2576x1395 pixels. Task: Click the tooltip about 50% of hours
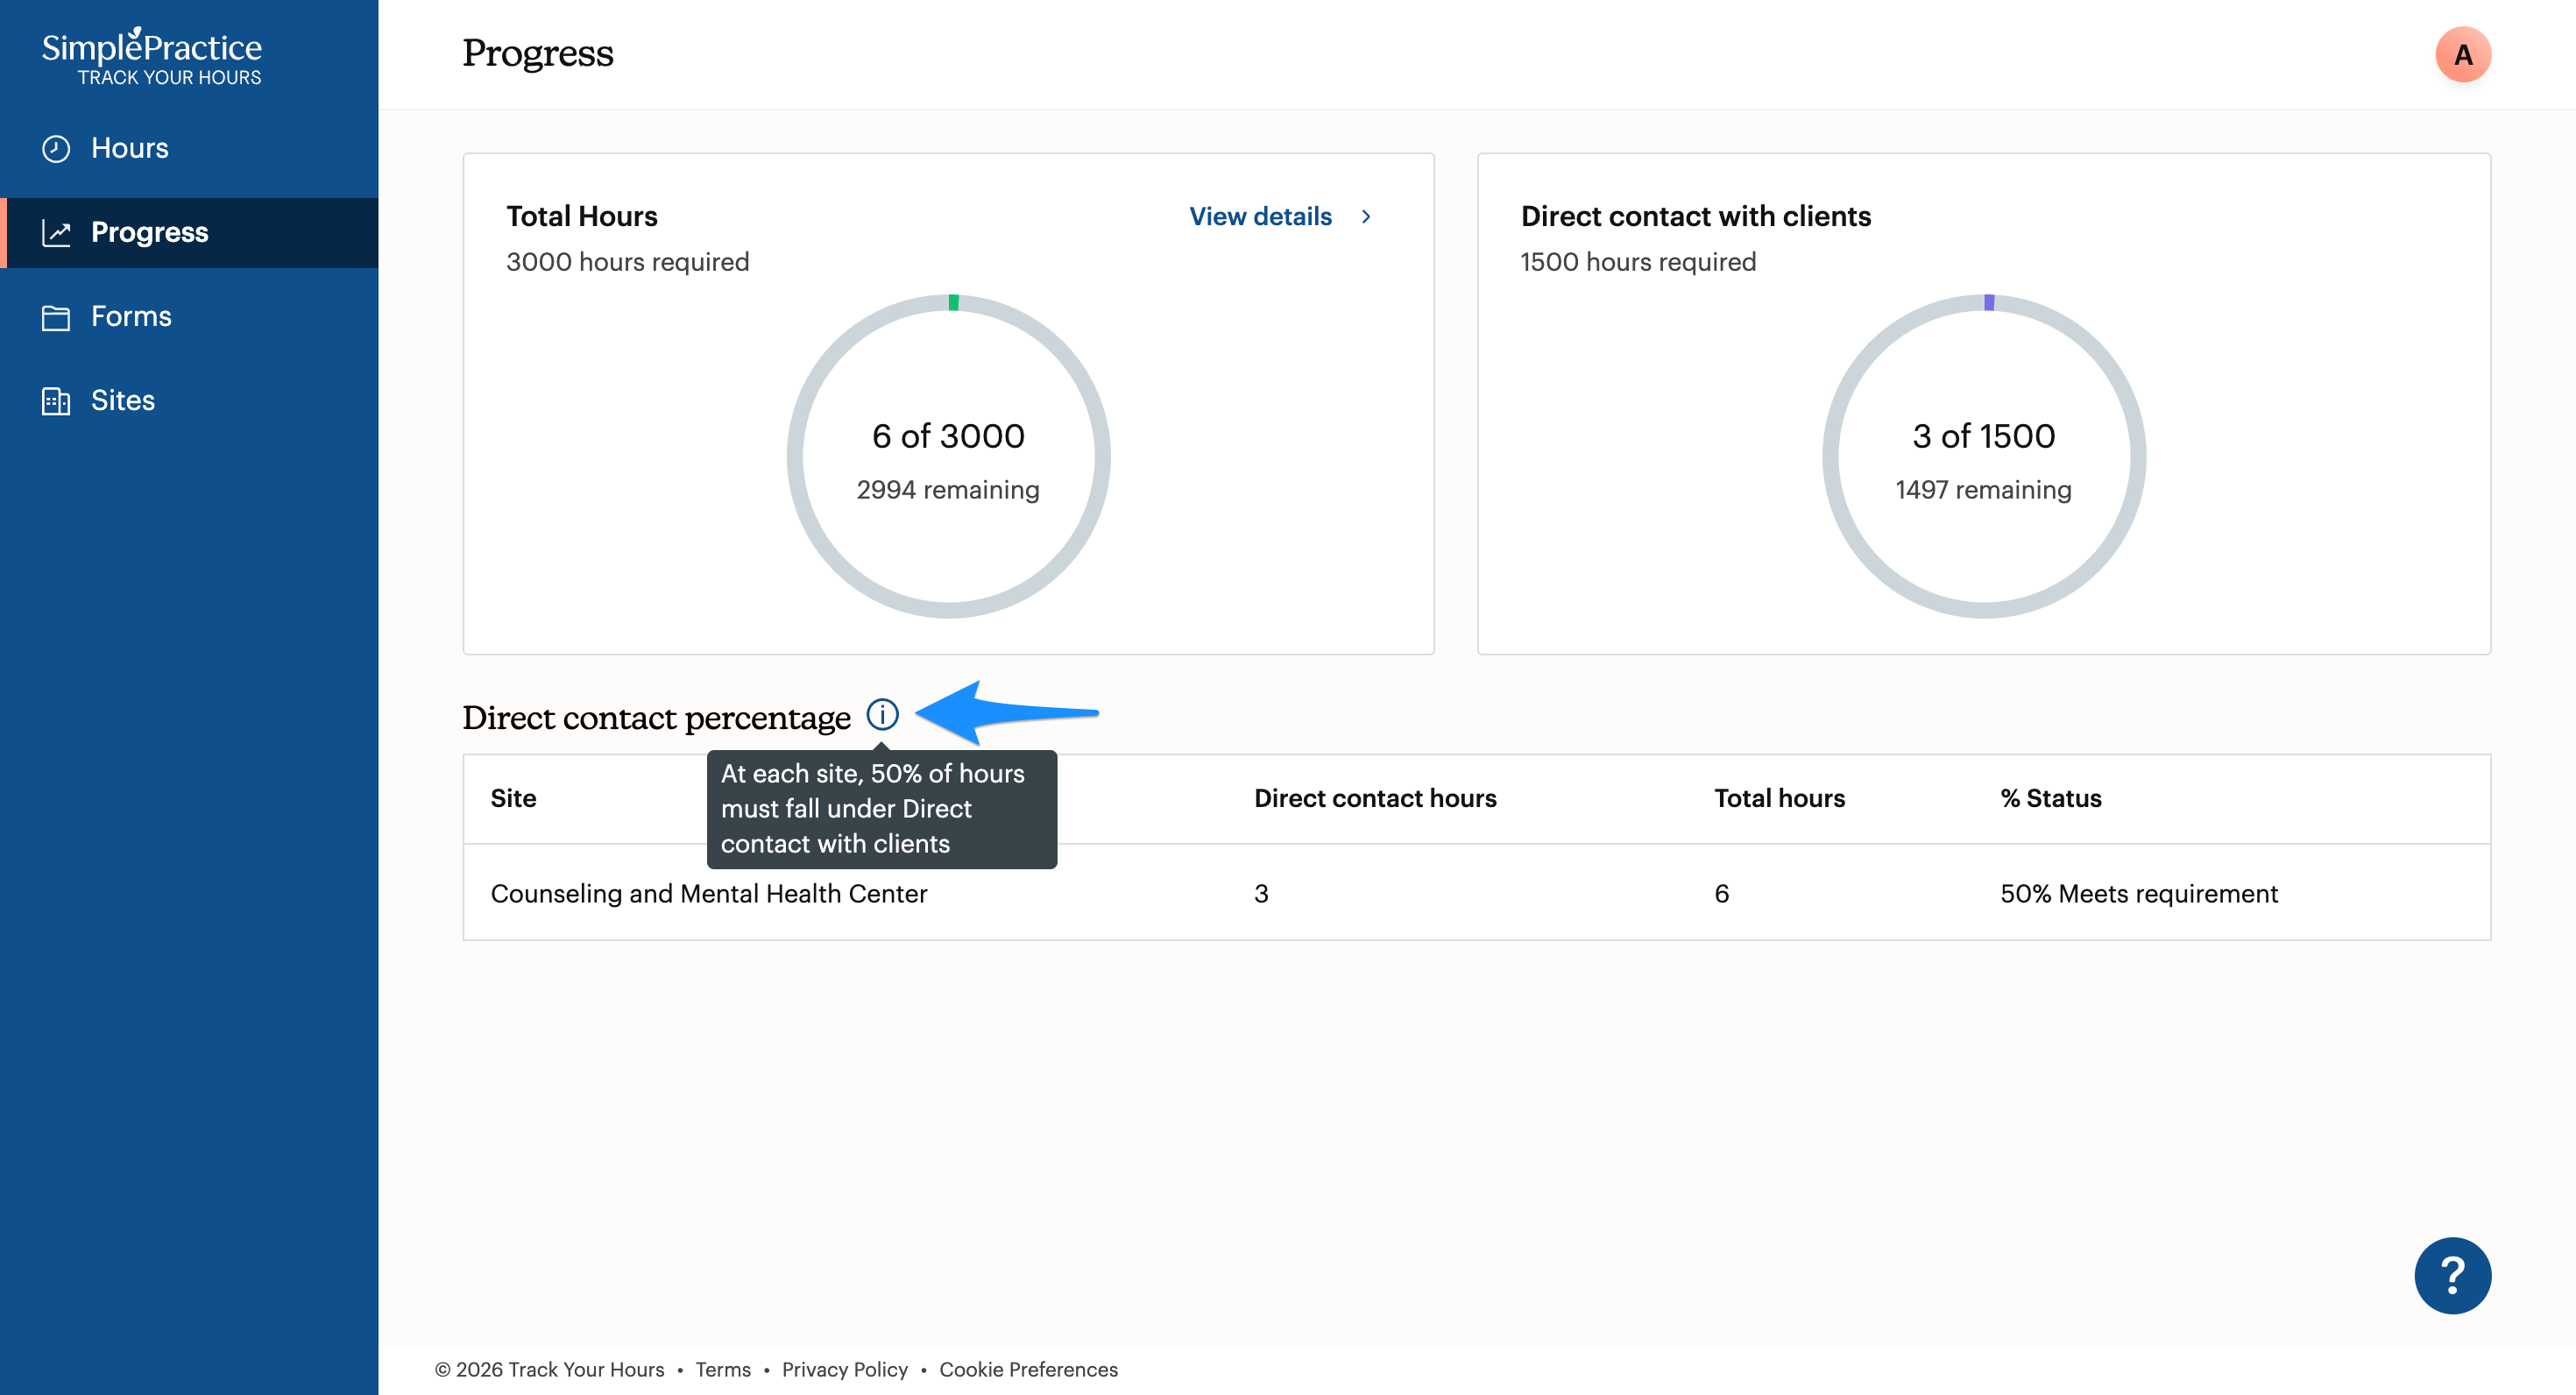pos(881,809)
